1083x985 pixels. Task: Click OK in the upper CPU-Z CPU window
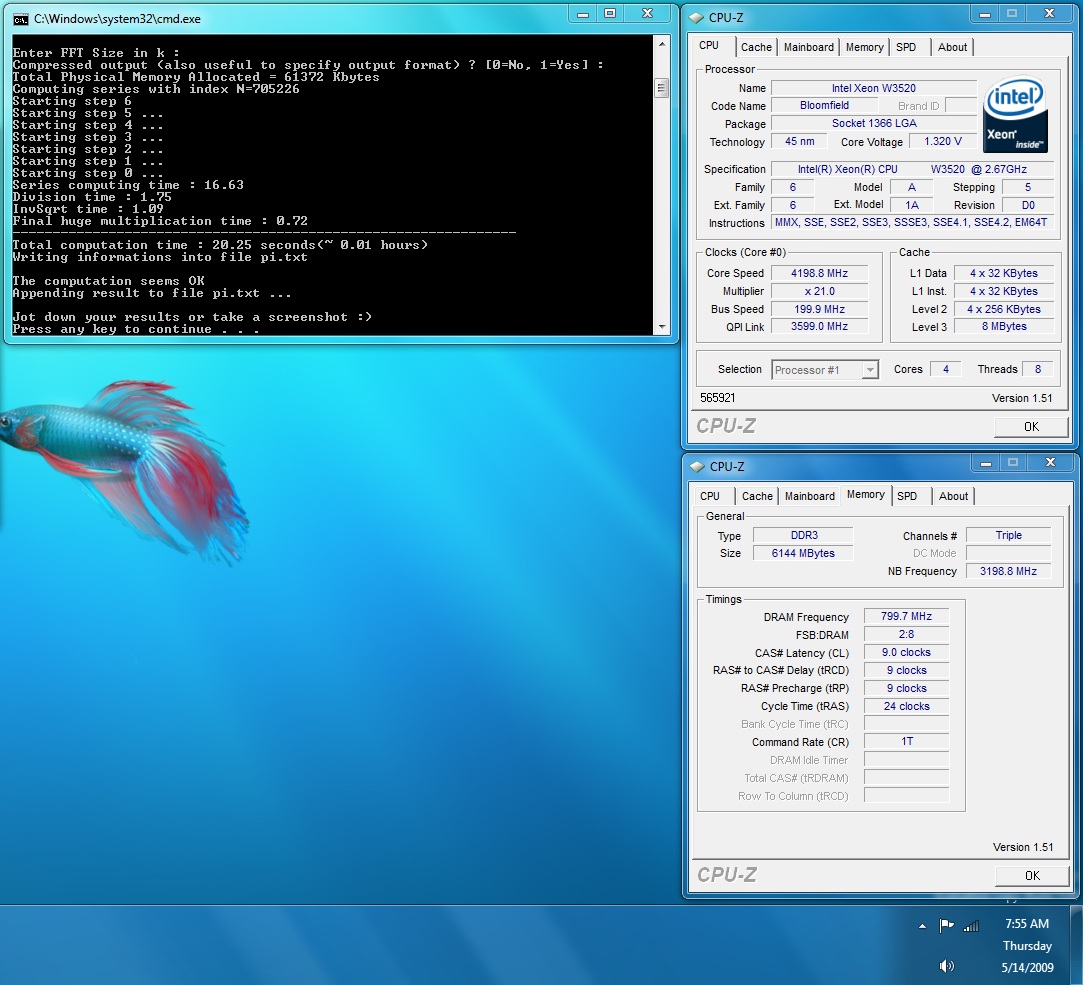coord(1031,427)
